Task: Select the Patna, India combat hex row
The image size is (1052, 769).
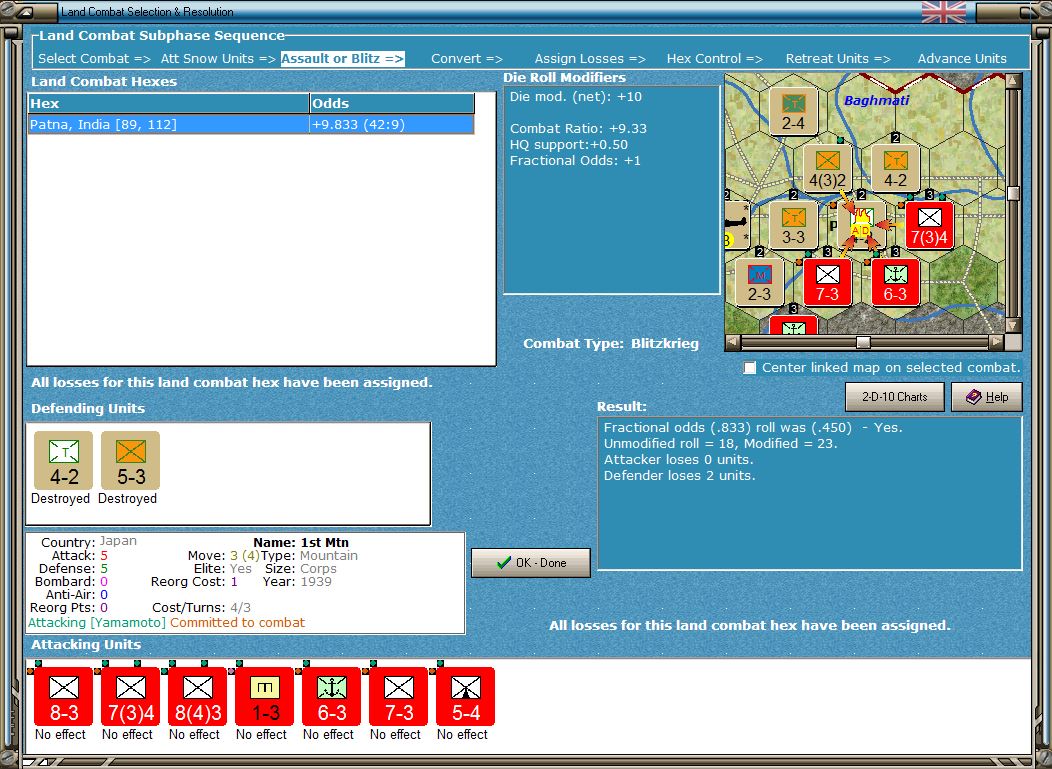Action: coord(251,124)
